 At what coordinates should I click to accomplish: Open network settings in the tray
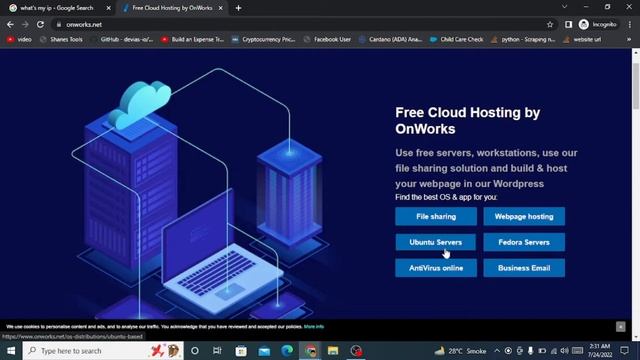[x=553, y=351]
